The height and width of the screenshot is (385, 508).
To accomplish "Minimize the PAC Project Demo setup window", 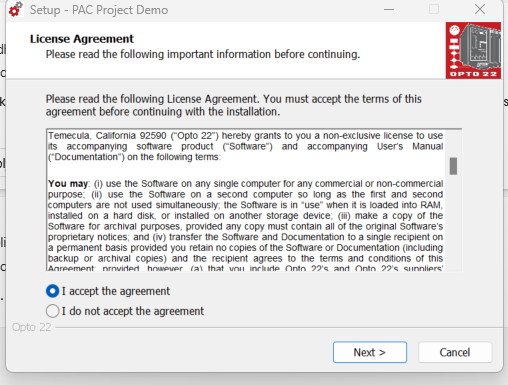I will [x=389, y=9].
